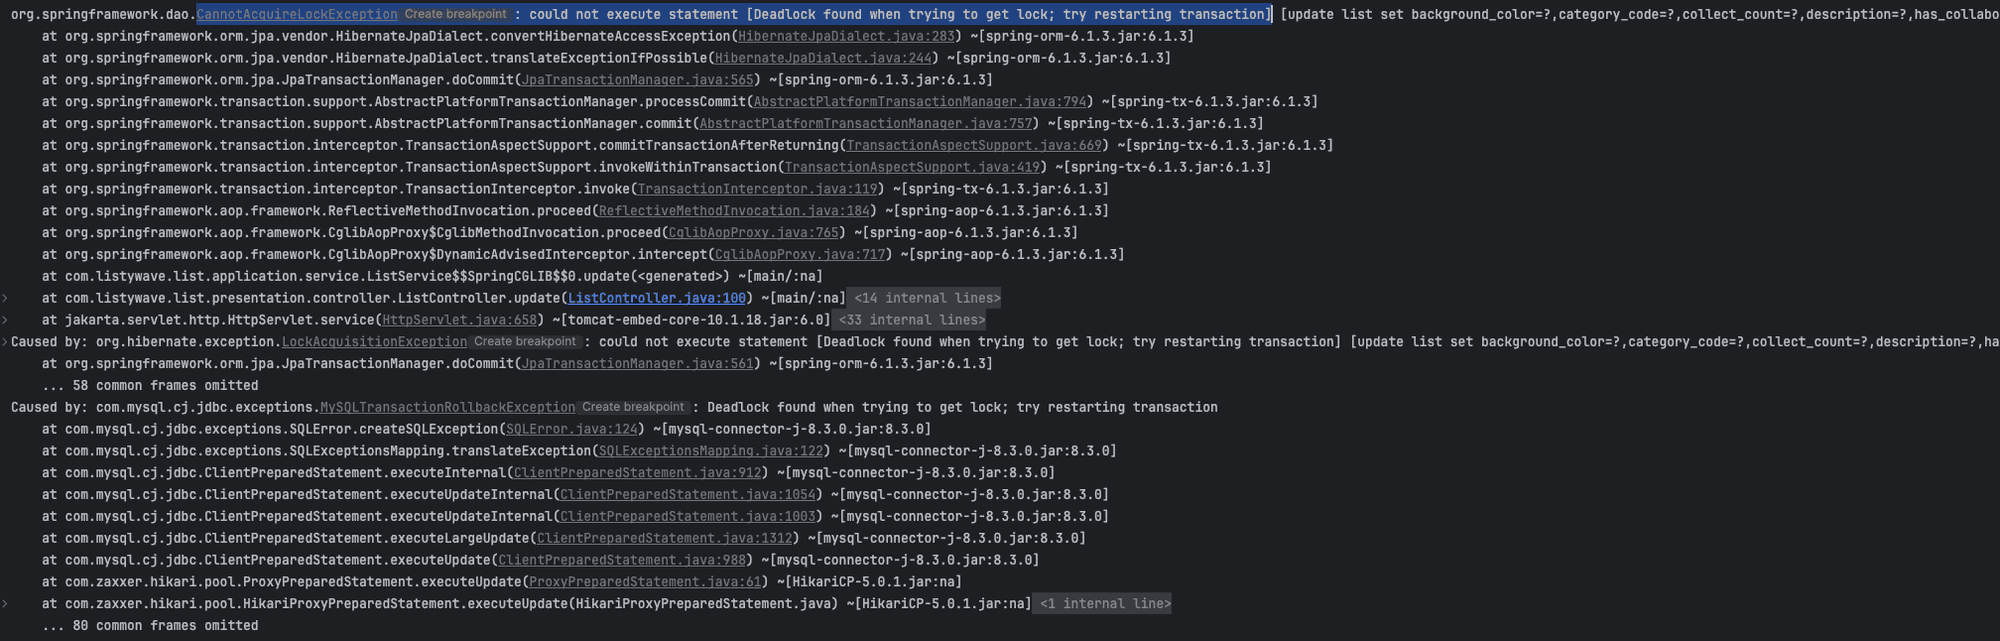This screenshot has width=2000, height=641.
Task: Open JpaTransactionManager.java:565 link
Action: coord(638,80)
